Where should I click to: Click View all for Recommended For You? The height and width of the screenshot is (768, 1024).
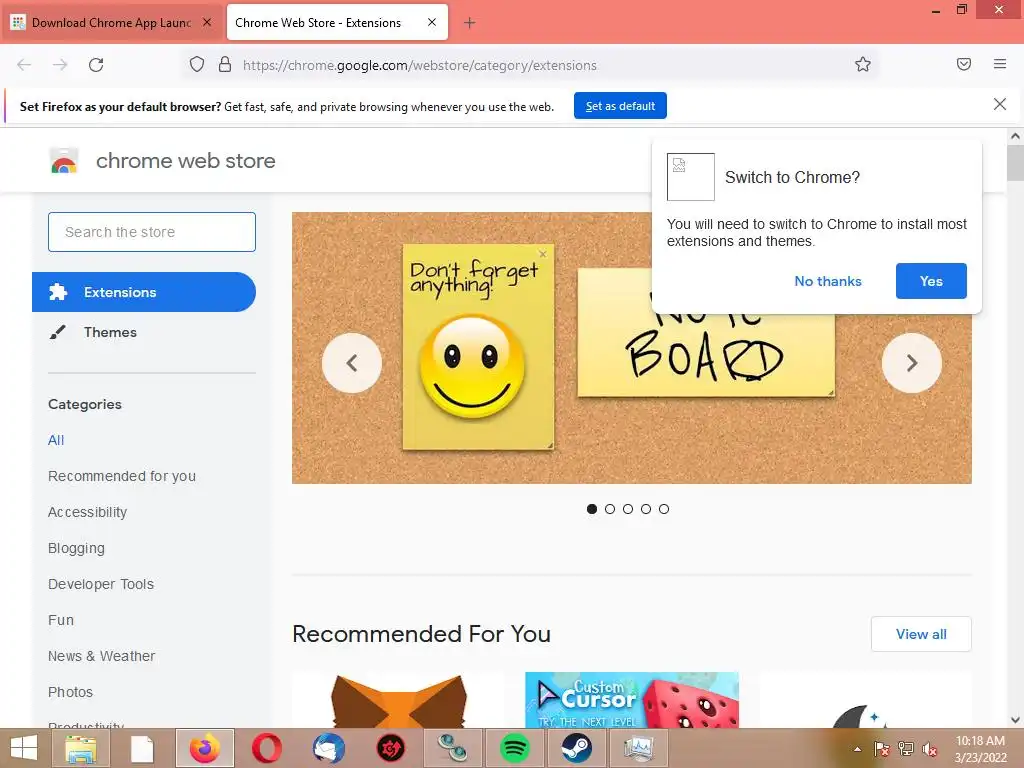pos(921,634)
